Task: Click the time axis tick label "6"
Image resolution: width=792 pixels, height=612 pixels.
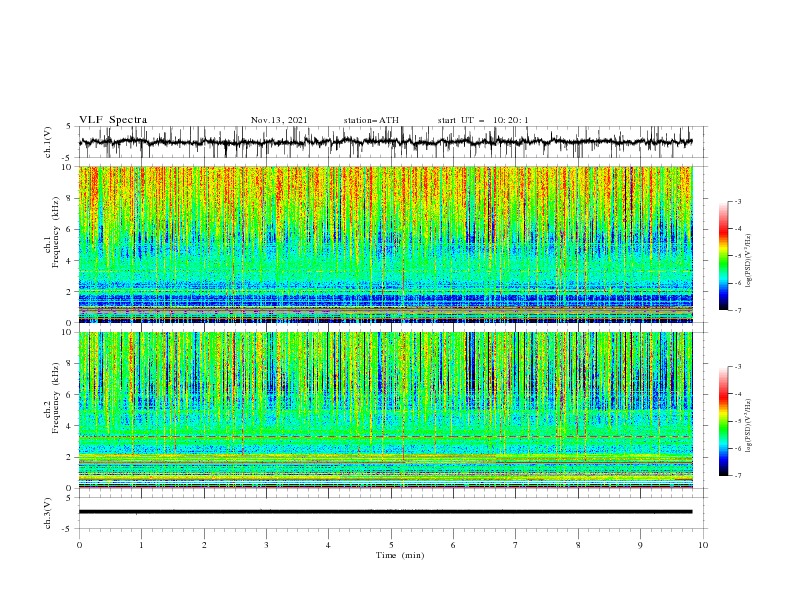Action: click(x=453, y=545)
